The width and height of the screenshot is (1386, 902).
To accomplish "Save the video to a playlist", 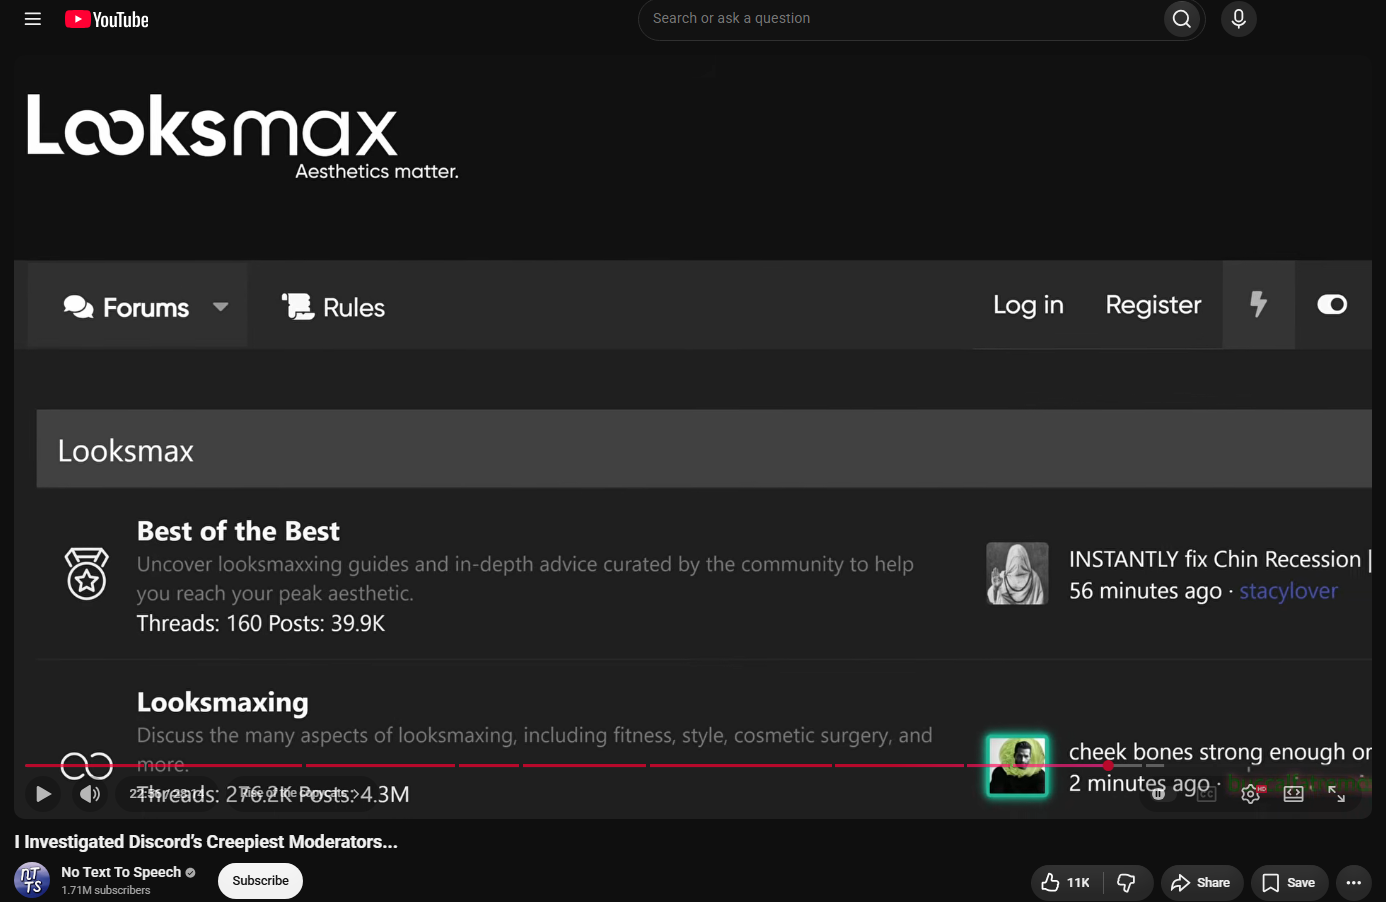I will pyautogui.click(x=1289, y=882).
